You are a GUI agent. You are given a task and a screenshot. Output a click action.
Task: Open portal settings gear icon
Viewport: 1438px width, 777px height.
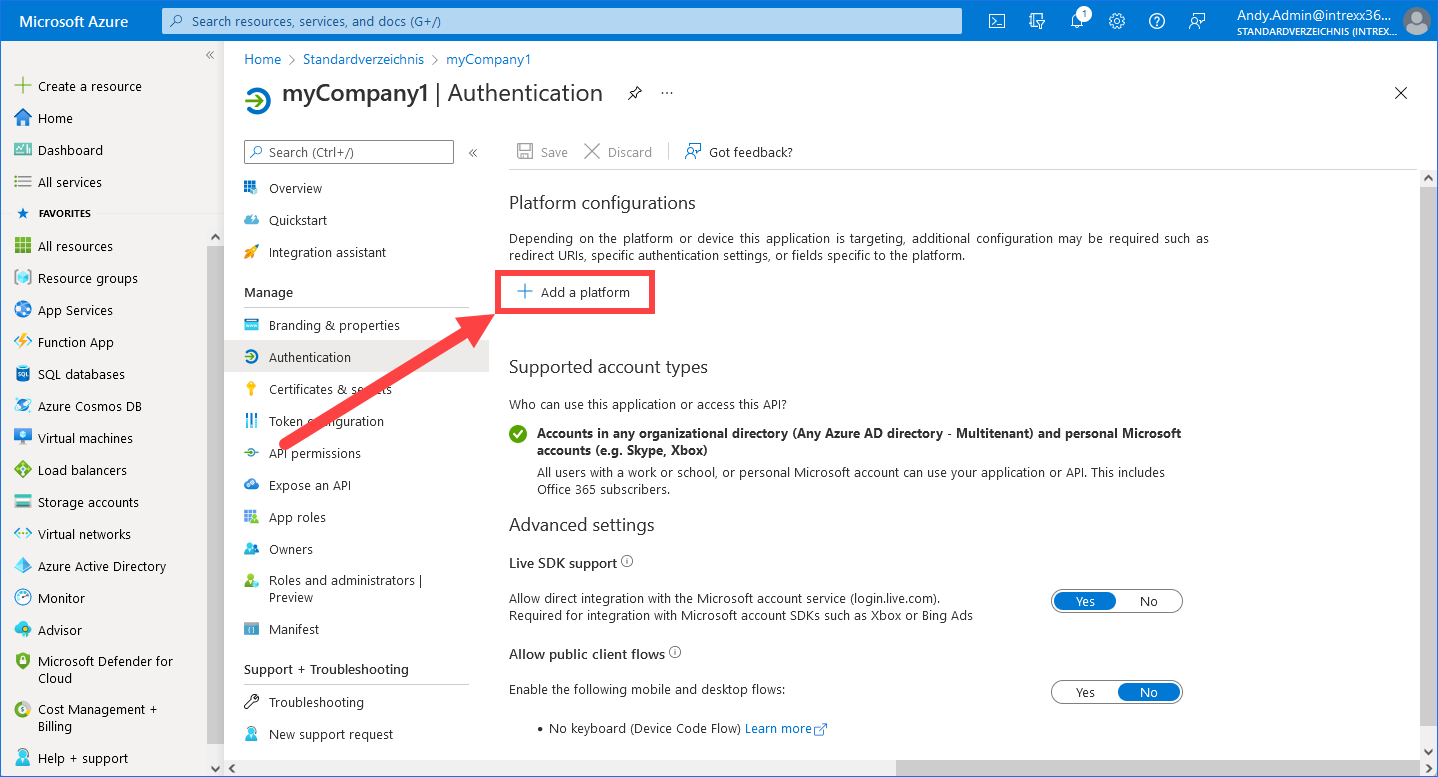click(1117, 20)
